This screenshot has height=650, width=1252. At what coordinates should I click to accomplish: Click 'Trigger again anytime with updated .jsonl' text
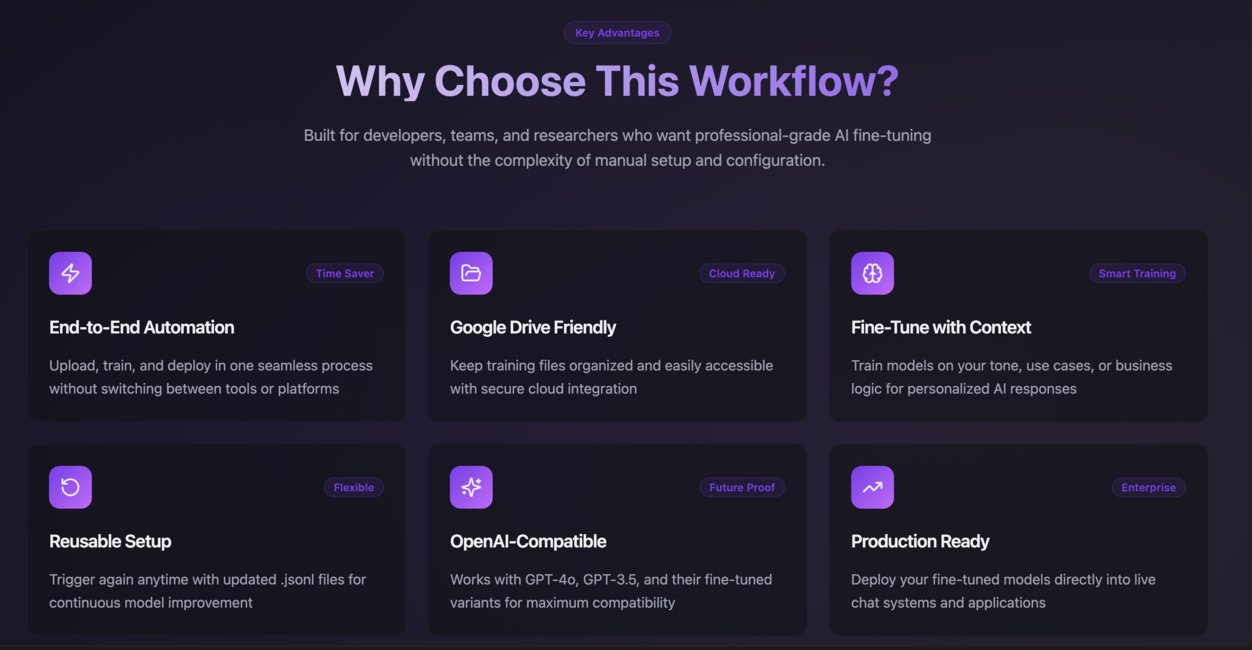pos(208,591)
